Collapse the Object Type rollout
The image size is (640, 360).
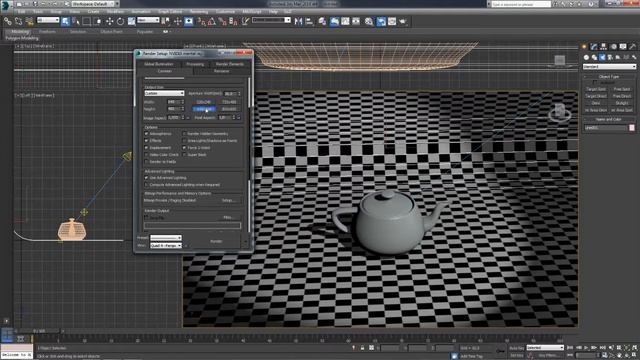(x=608, y=77)
